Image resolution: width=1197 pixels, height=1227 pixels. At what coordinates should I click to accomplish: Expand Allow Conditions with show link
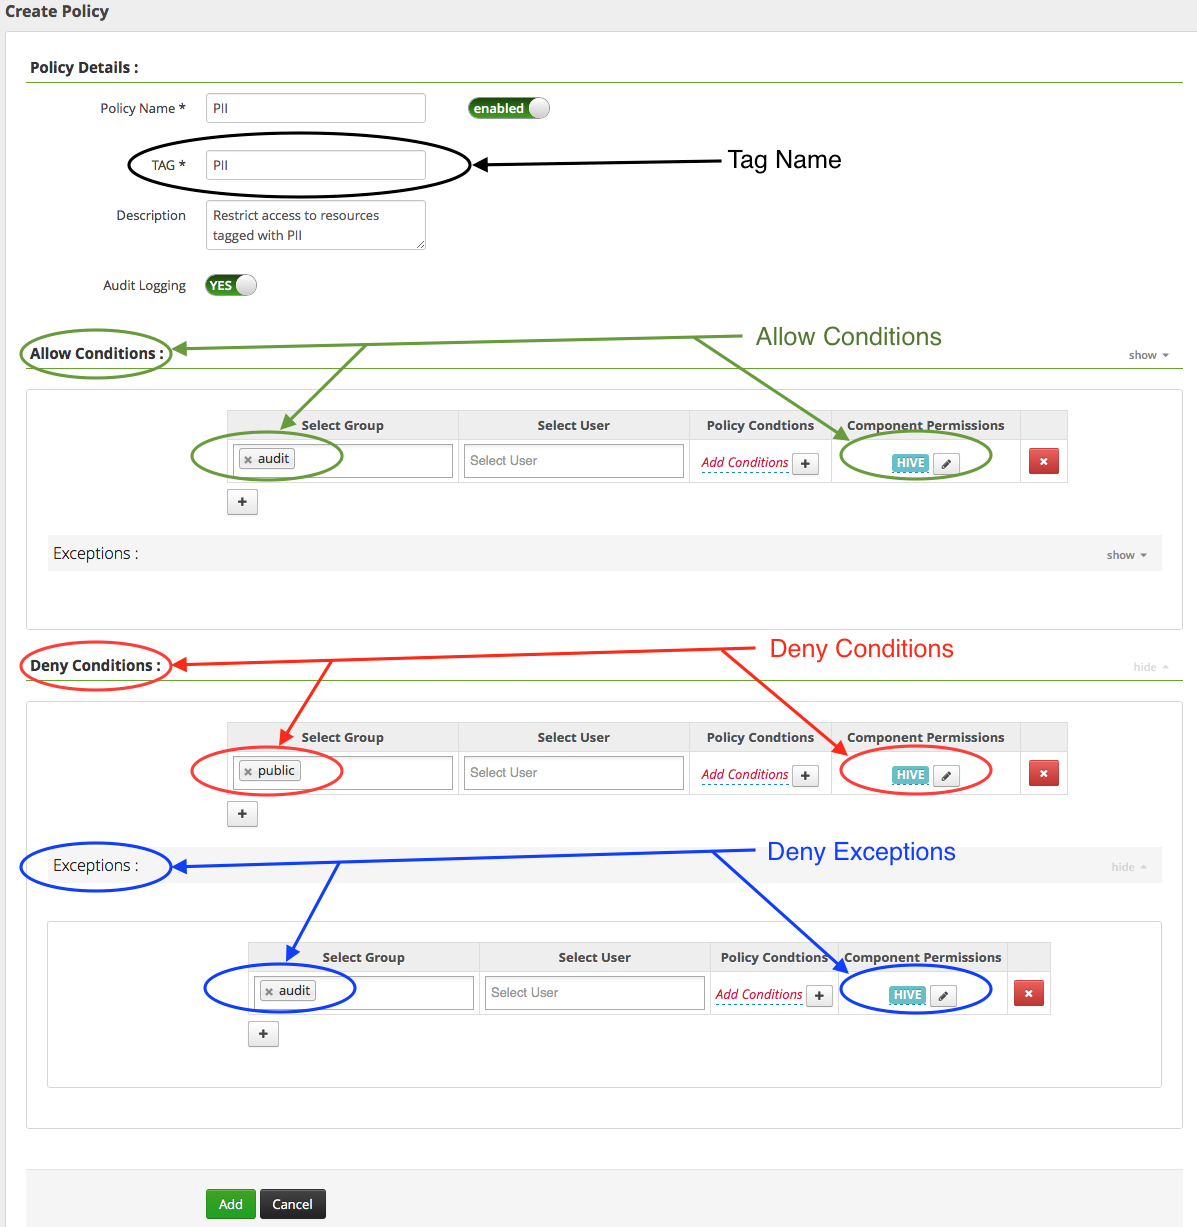1147,355
